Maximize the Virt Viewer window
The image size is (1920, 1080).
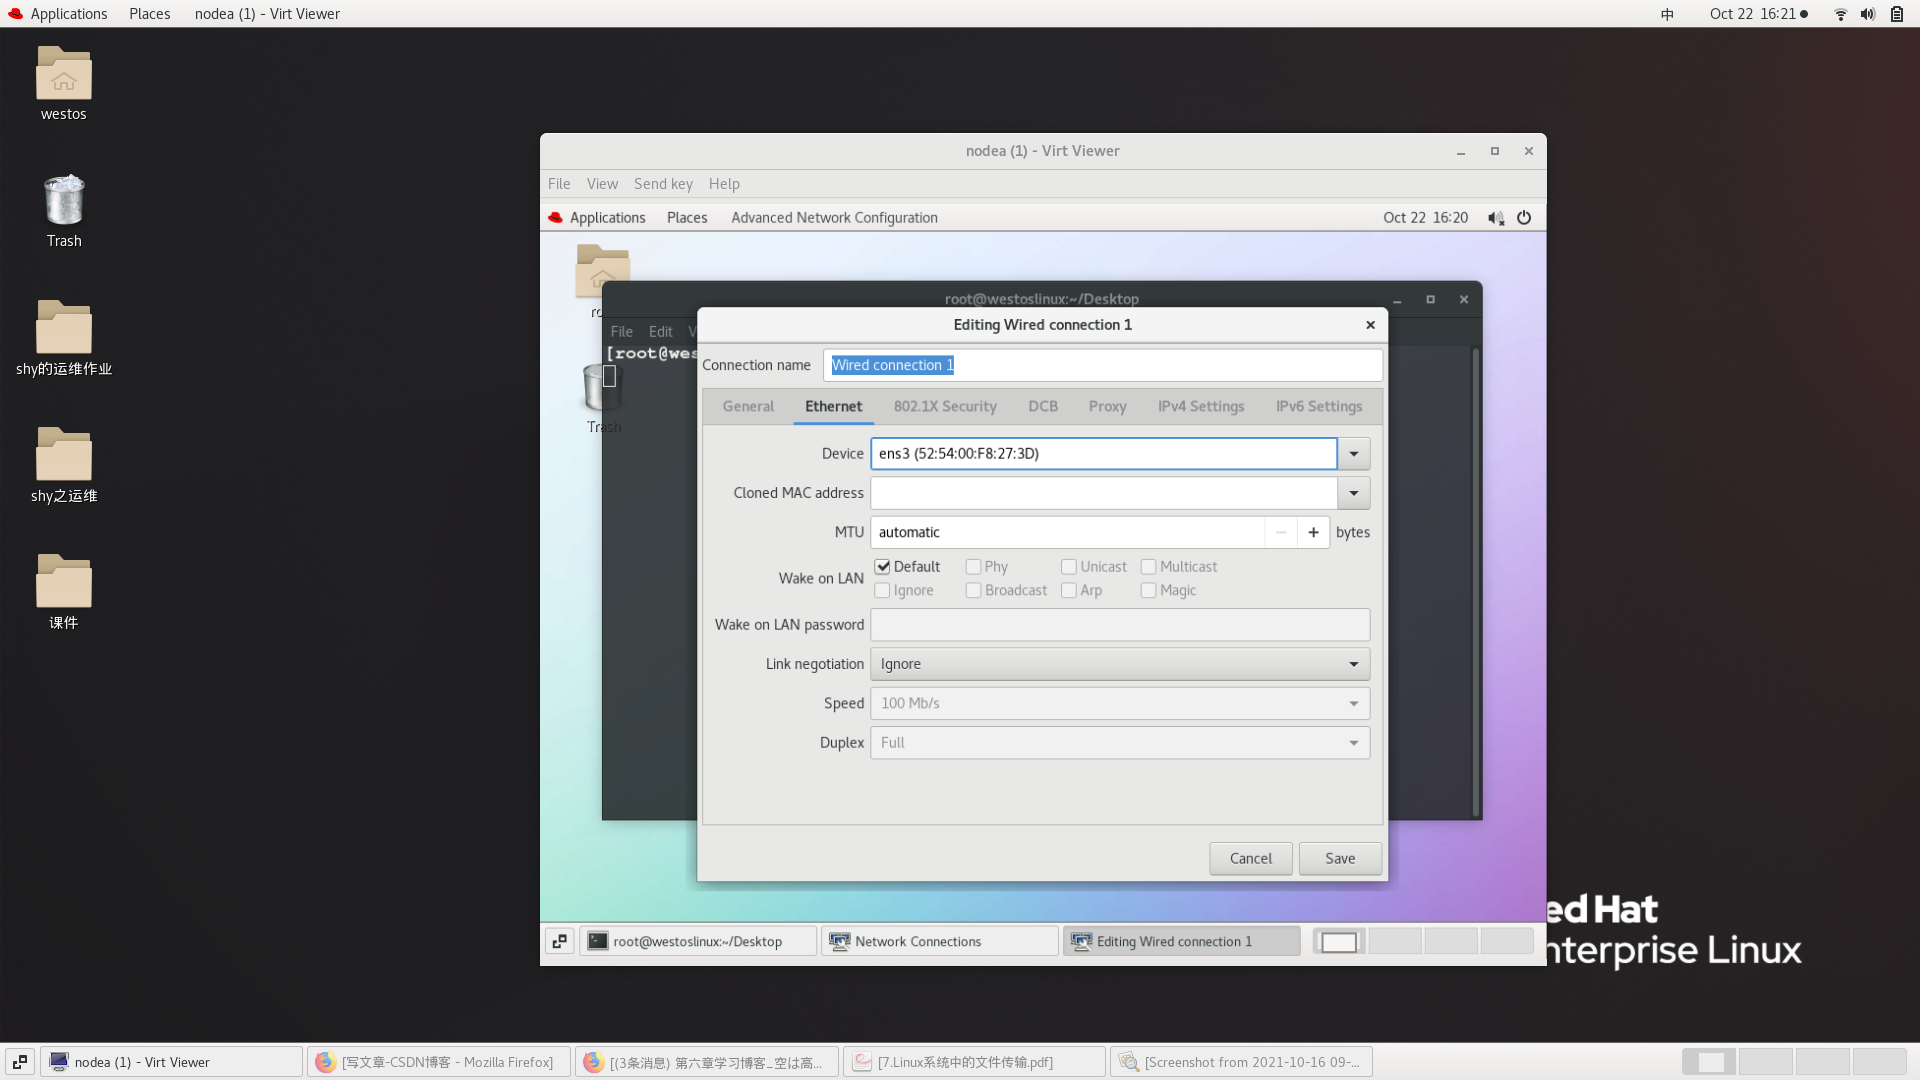coord(1495,151)
